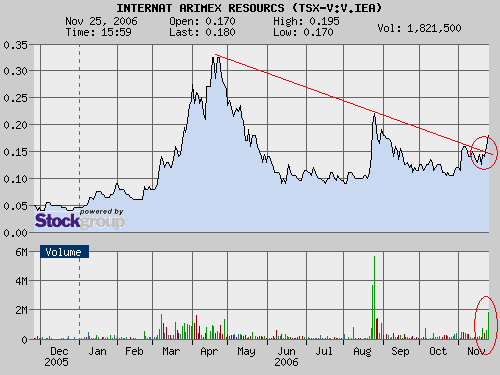Click the High: 0.195 value

click(306, 21)
